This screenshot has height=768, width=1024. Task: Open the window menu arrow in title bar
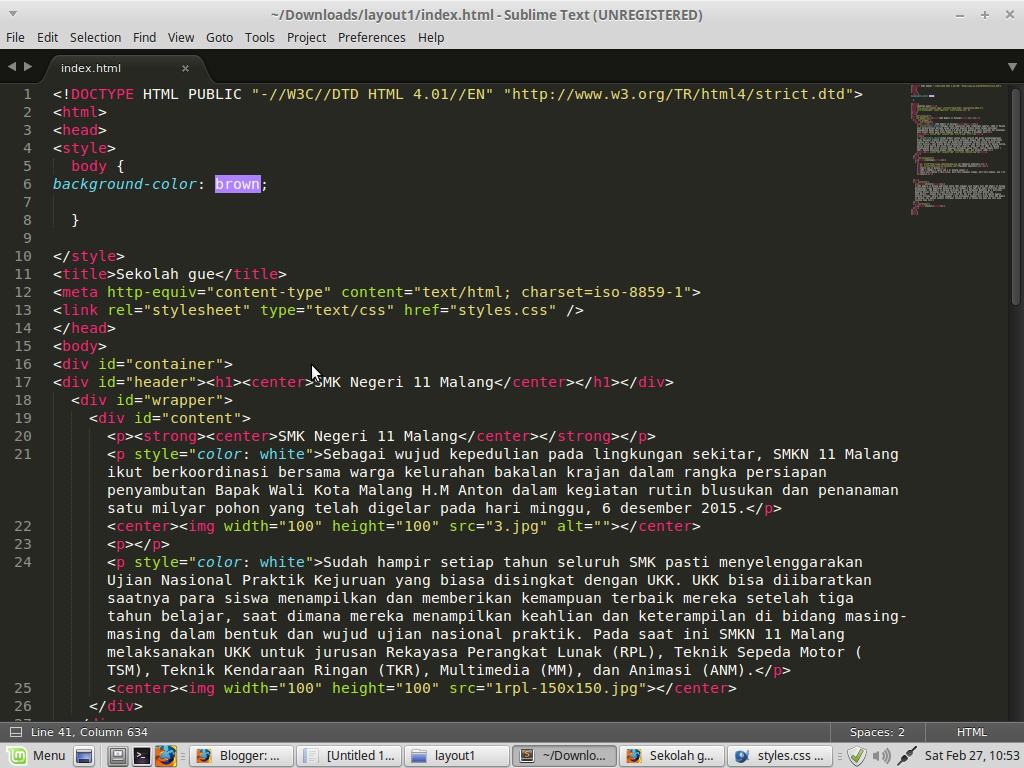click(12, 14)
